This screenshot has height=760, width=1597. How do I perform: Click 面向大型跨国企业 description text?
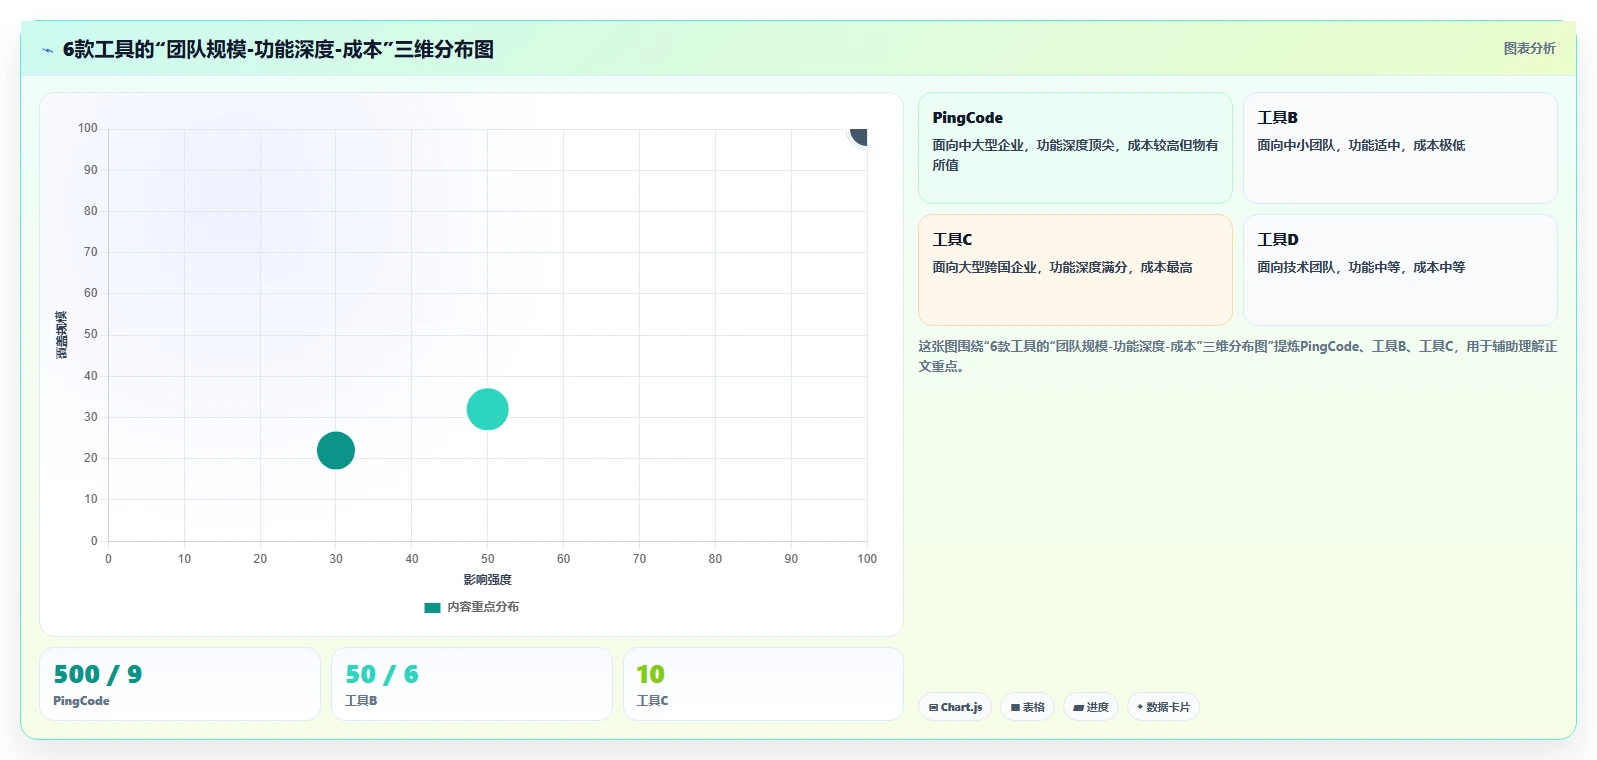click(1062, 267)
